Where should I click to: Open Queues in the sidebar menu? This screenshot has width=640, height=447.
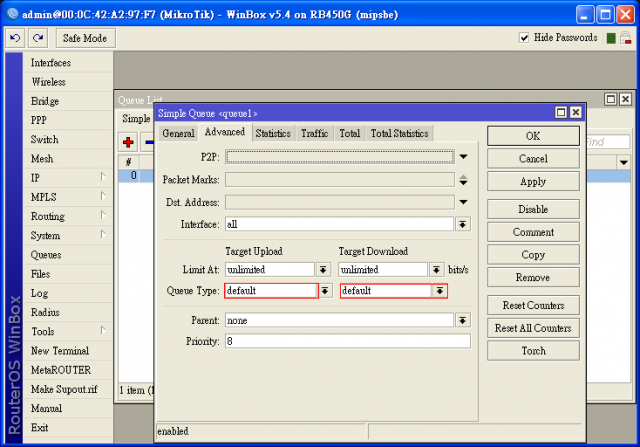(46, 255)
